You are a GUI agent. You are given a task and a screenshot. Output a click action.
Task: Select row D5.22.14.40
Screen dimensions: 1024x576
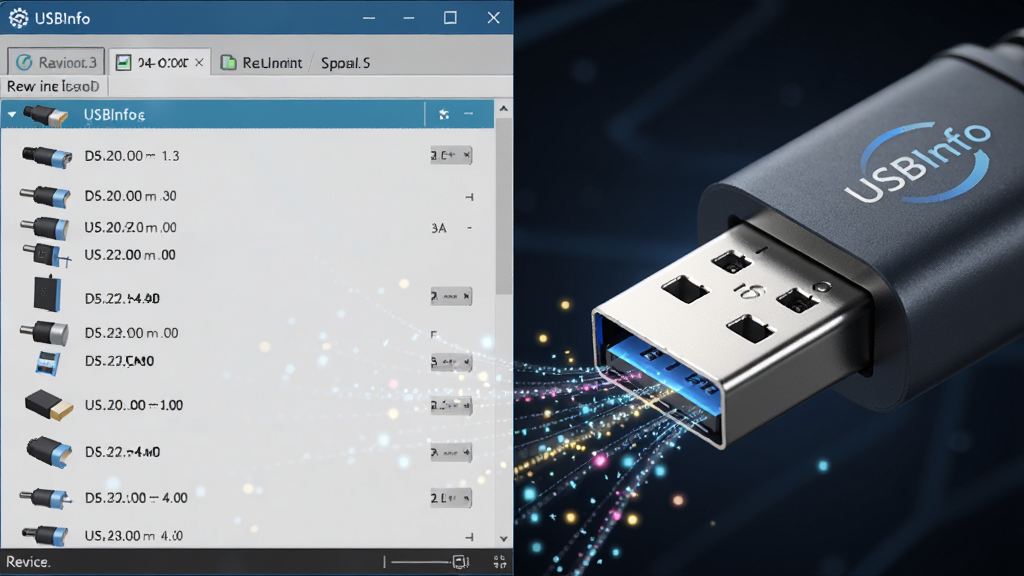pos(122,298)
